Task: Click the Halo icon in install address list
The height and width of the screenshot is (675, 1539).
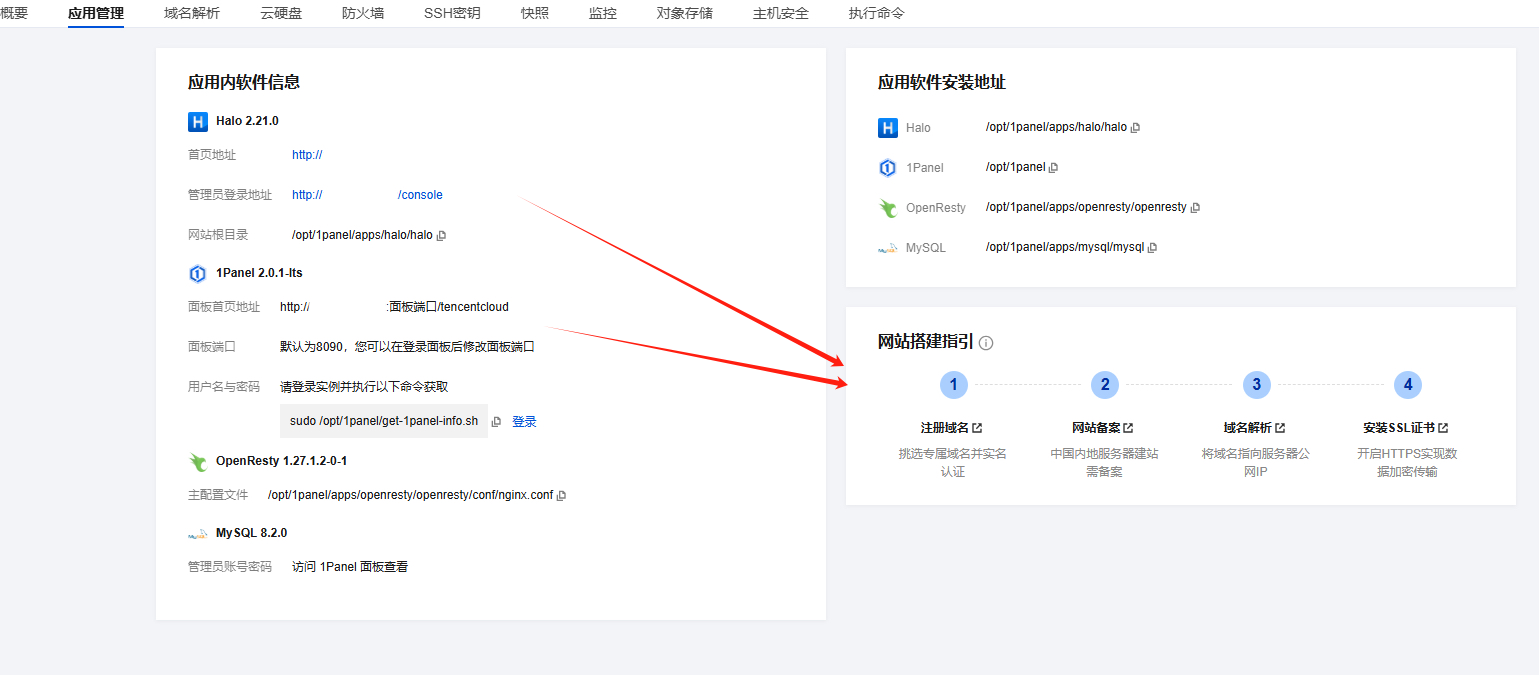Action: [887, 128]
